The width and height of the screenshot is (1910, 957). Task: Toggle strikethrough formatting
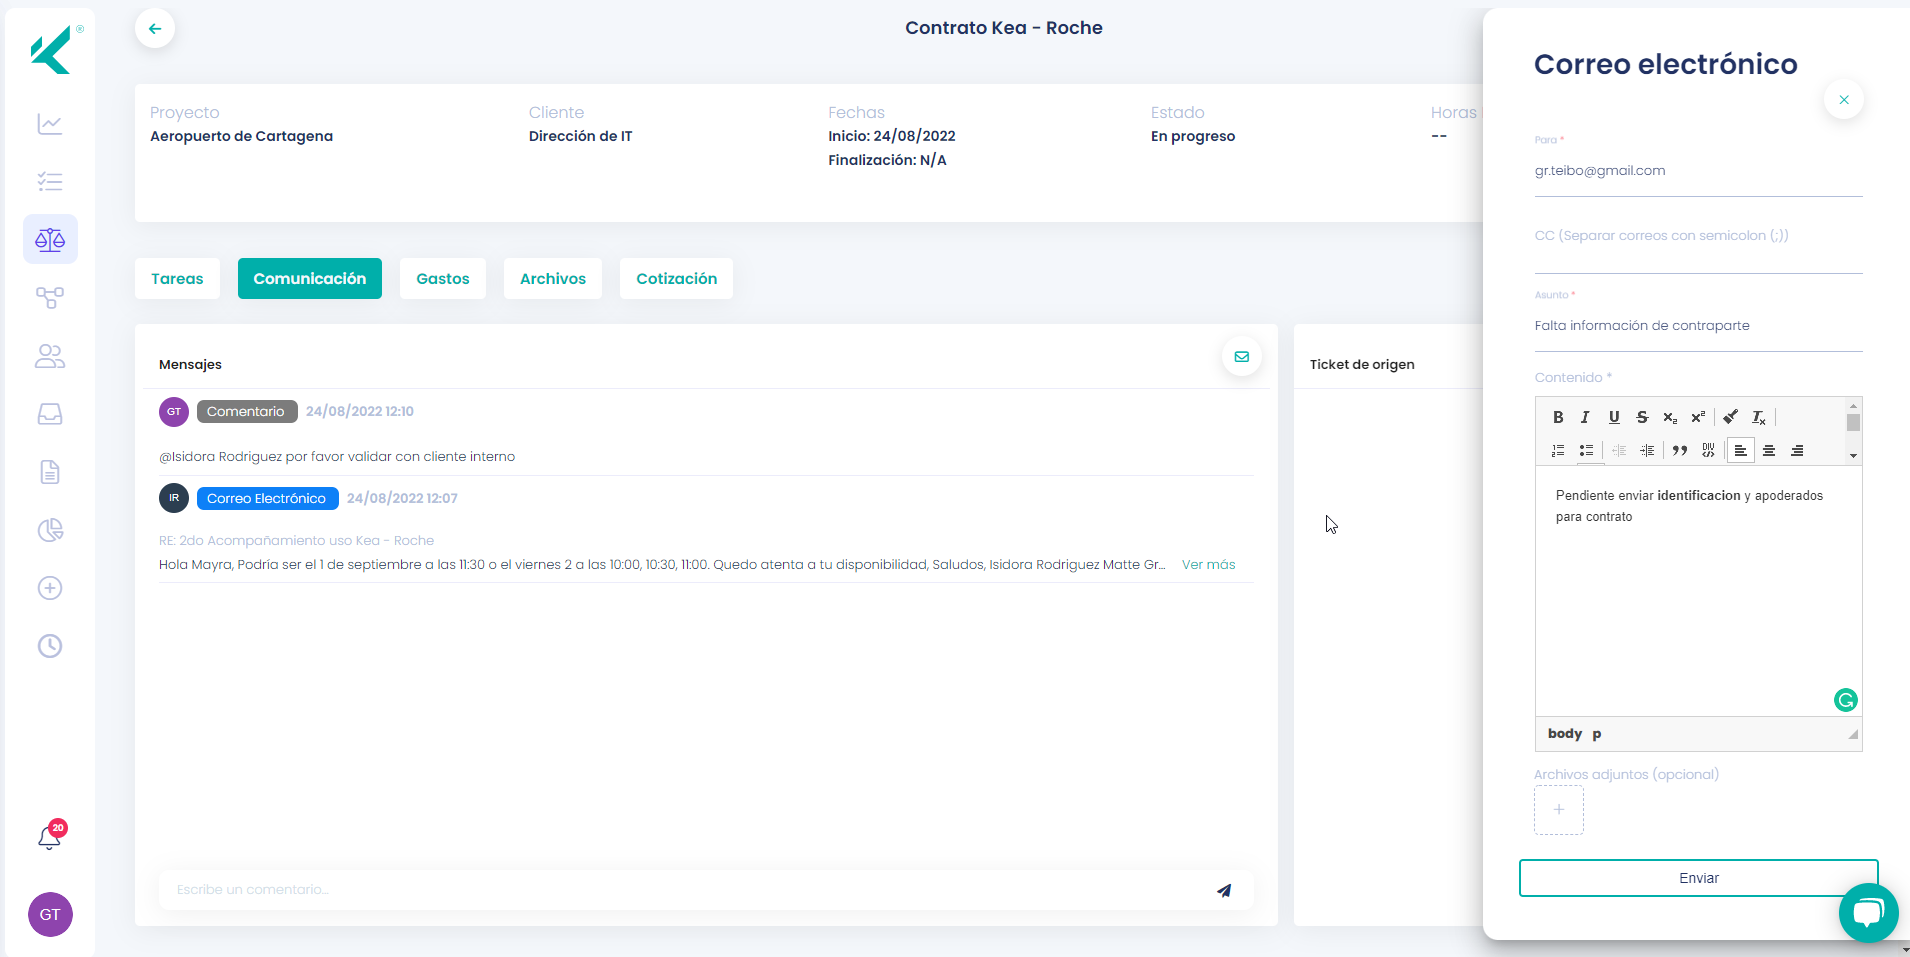tap(1644, 417)
